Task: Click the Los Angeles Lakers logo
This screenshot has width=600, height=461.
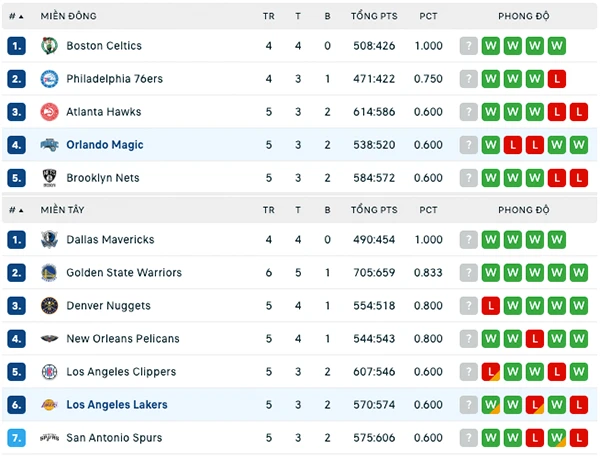Action: 49,405
